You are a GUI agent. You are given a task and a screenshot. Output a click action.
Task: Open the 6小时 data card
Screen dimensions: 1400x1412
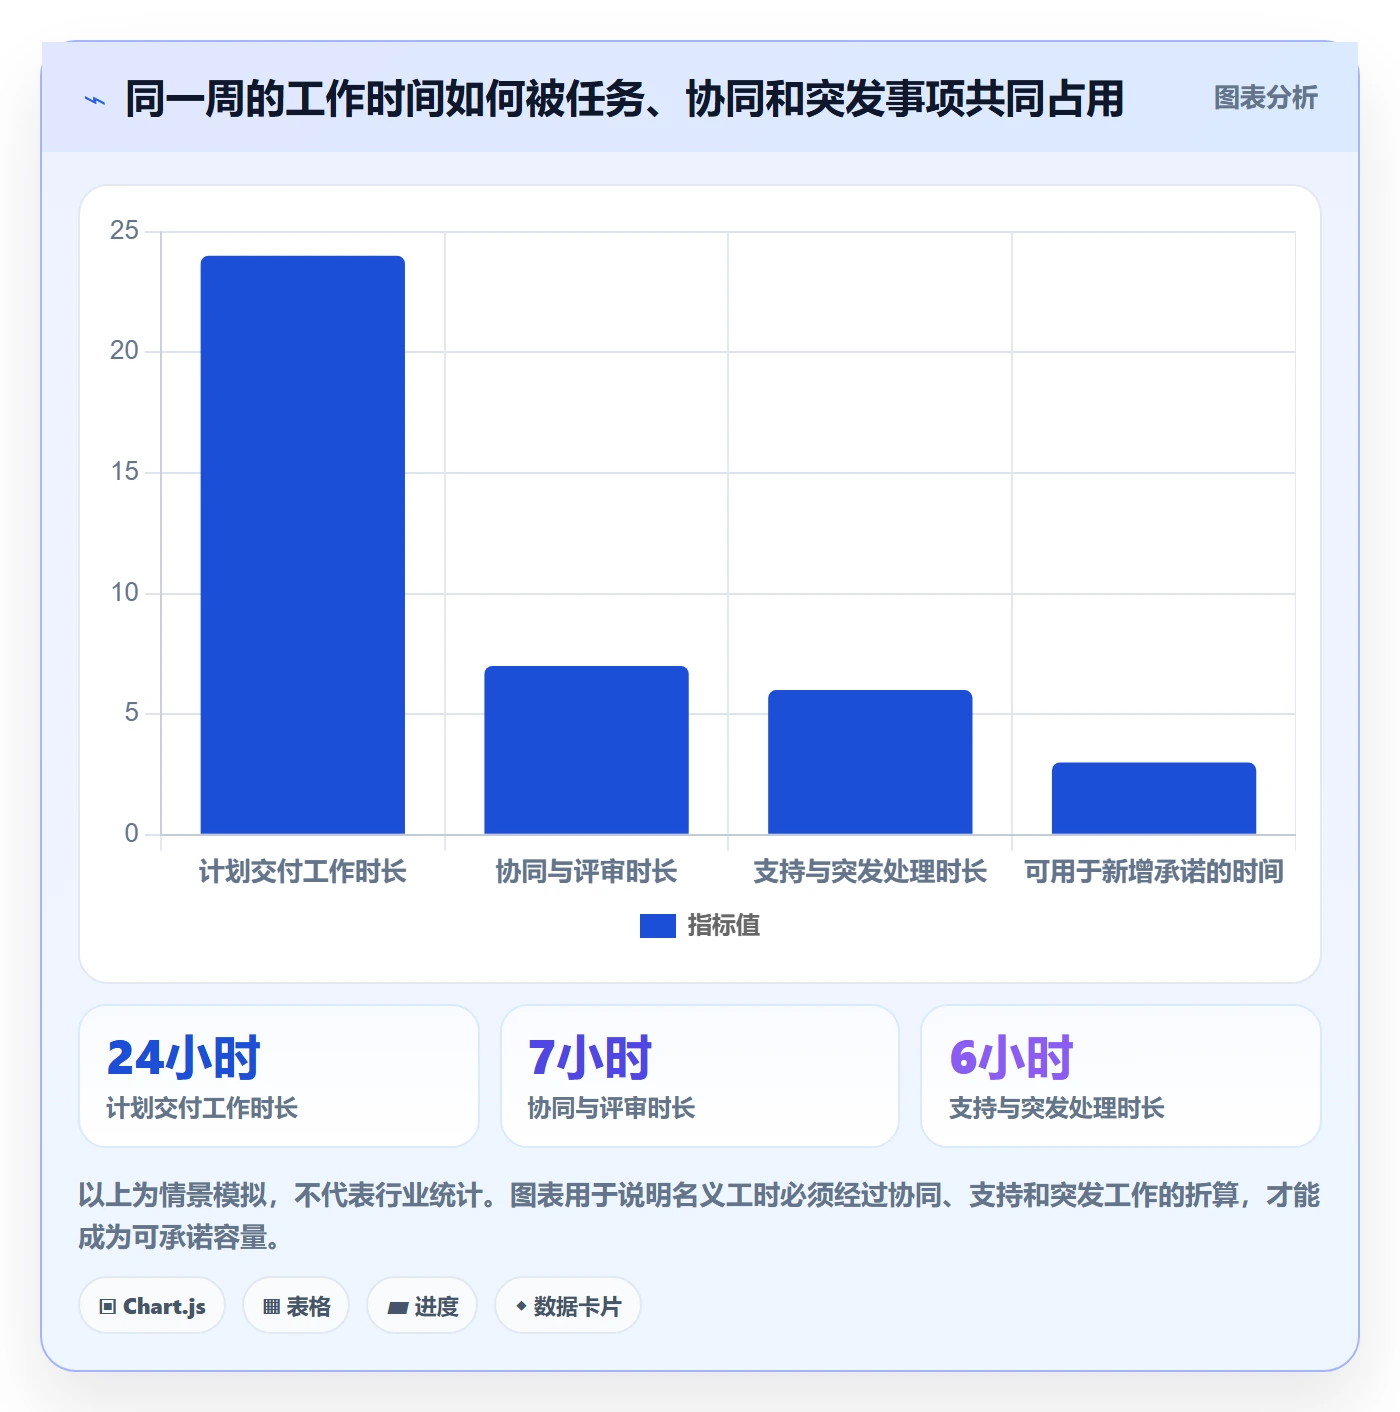tap(1121, 1076)
